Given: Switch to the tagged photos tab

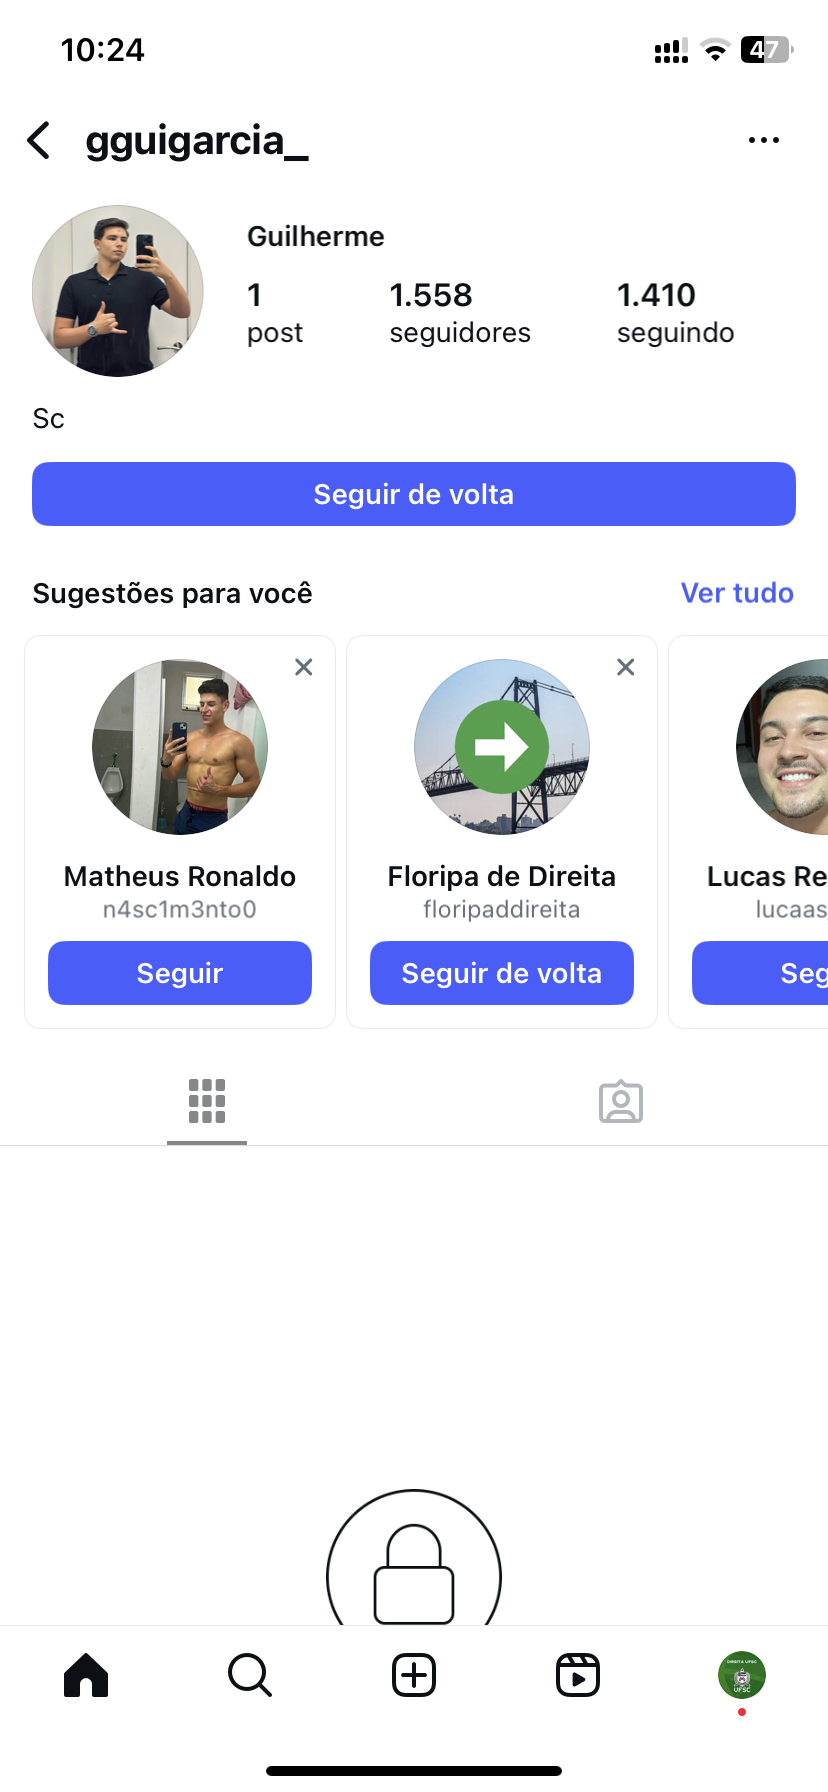Looking at the screenshot, I should [x=621, y=1101].
